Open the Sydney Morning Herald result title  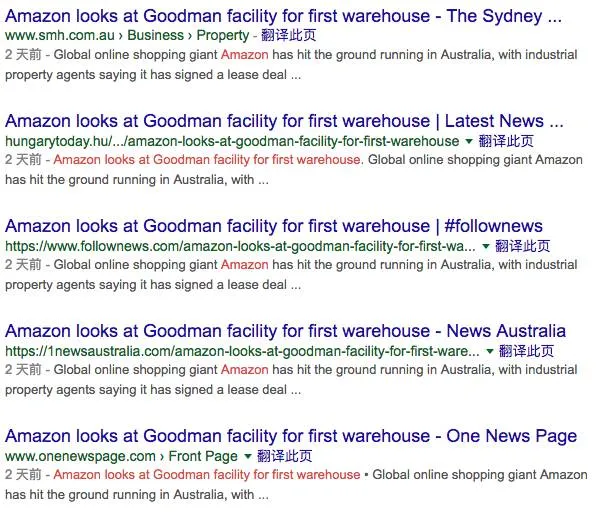click(x=283, y=16)
